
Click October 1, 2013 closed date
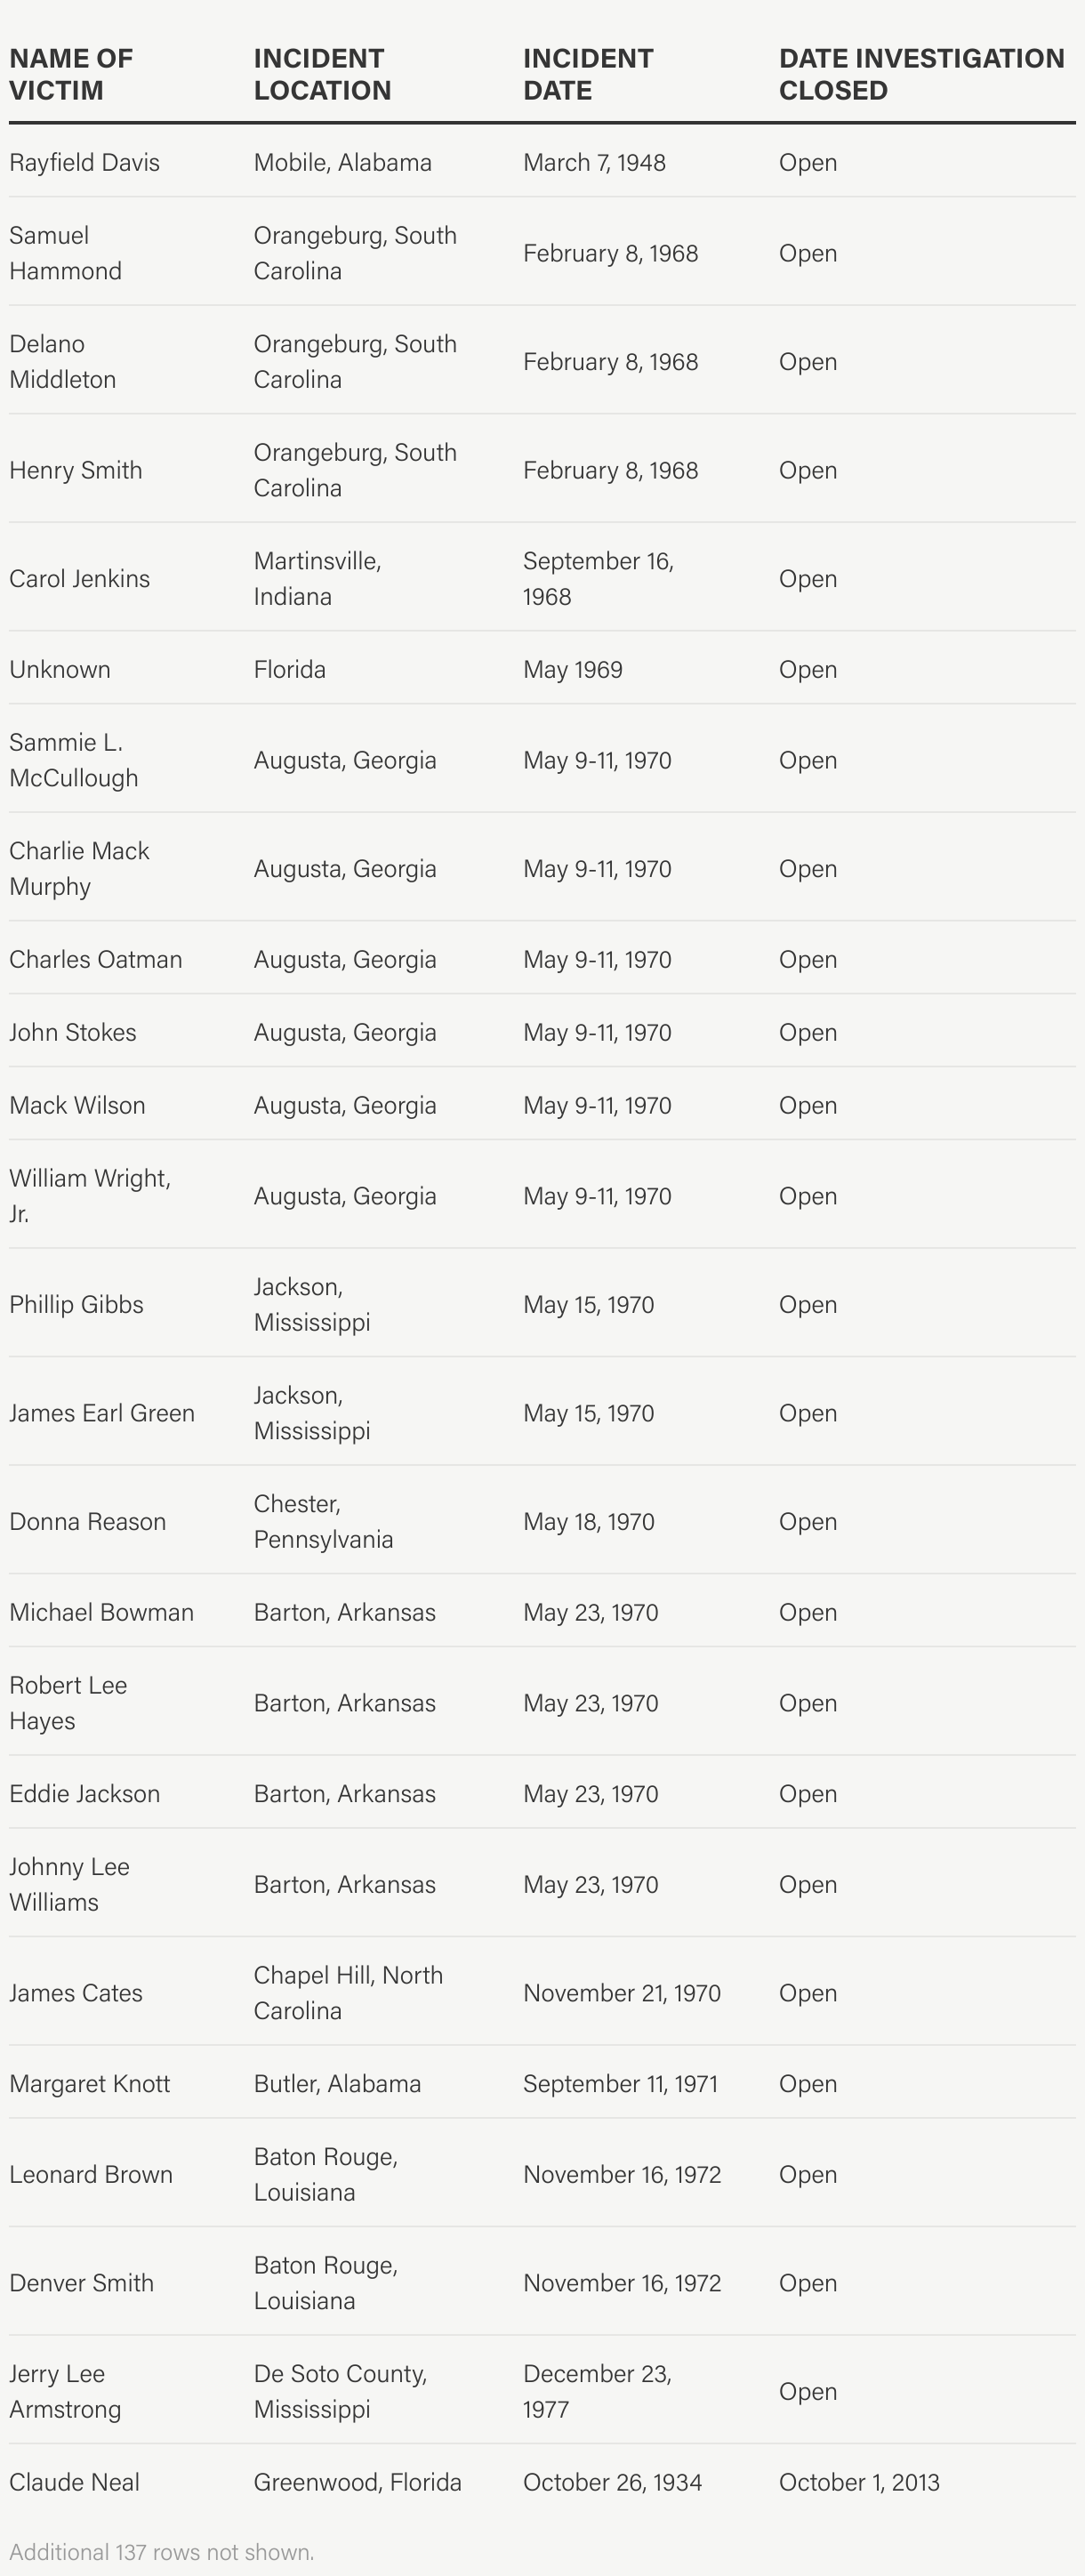tap(859, 2482)
